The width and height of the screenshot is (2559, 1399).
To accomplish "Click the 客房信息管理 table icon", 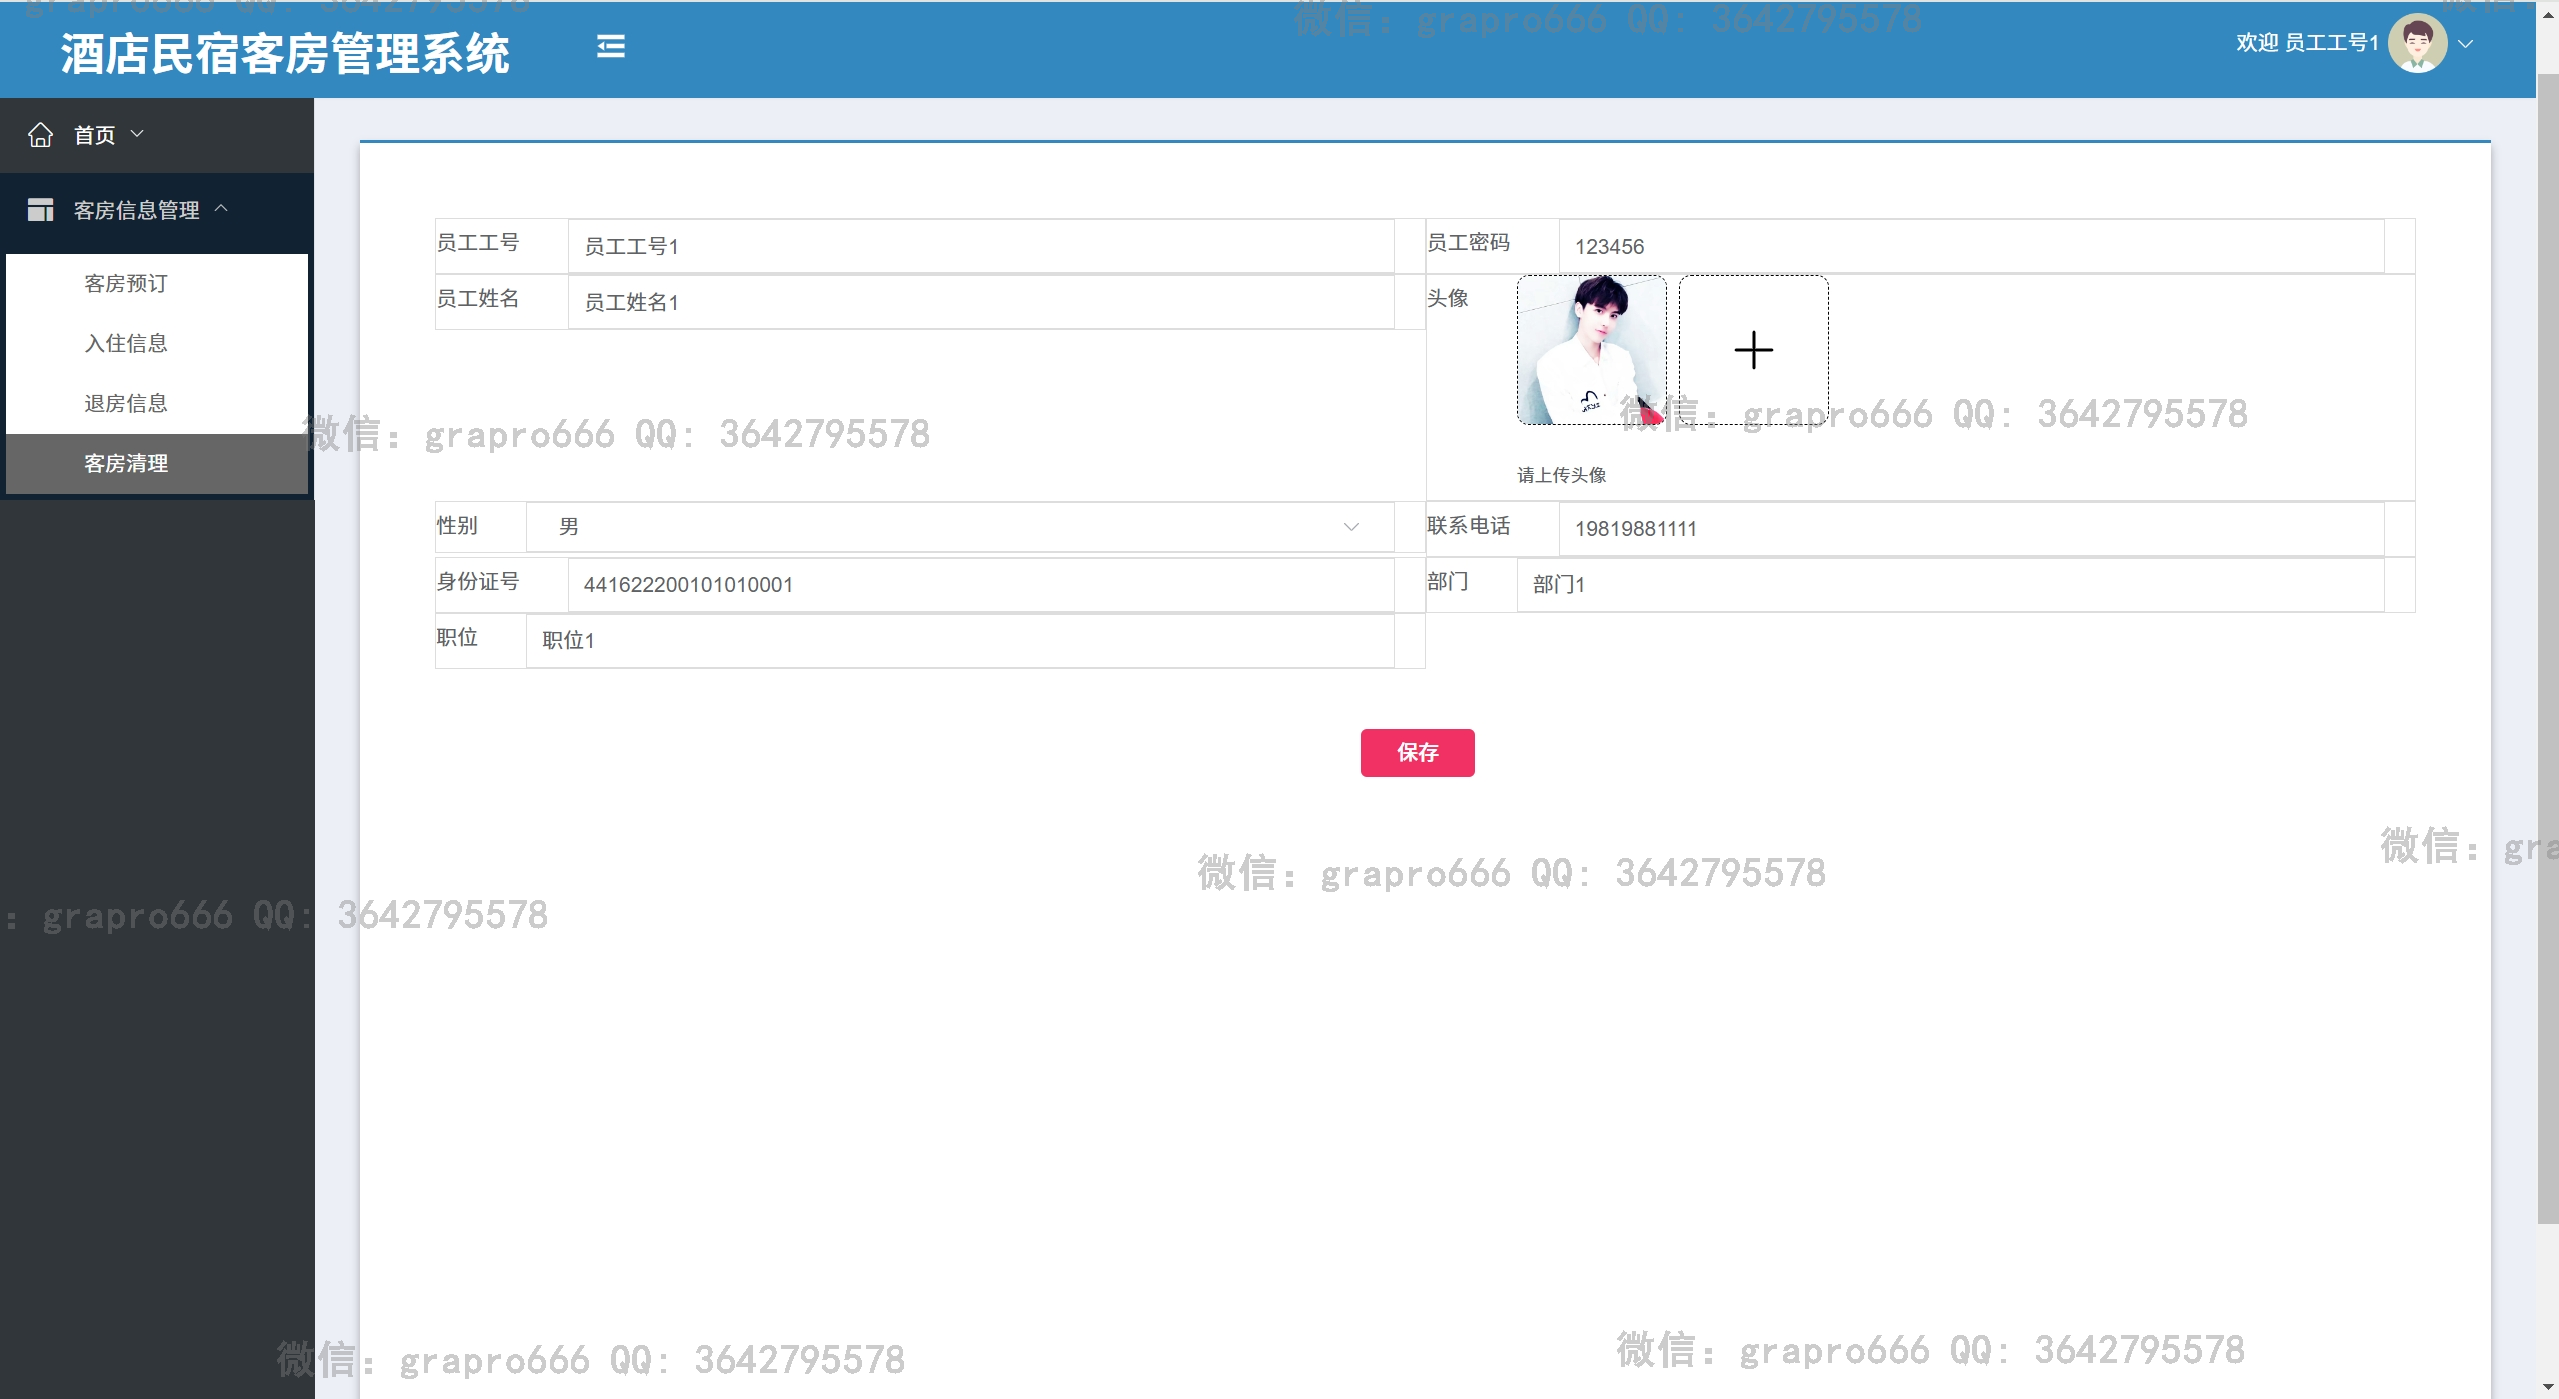I will coord(40,210).
